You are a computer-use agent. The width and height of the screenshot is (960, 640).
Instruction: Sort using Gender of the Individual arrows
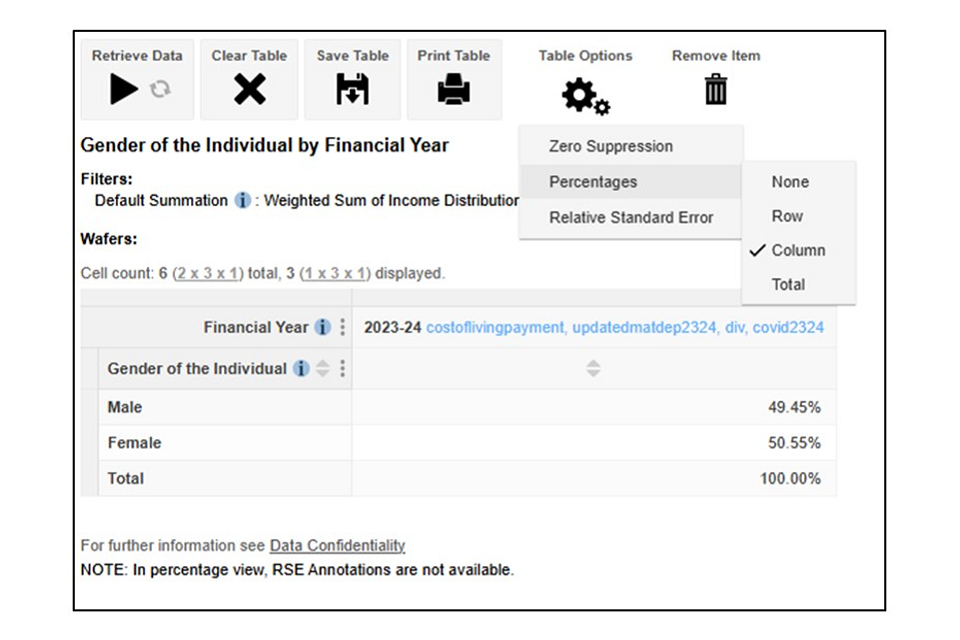[322, 369]
